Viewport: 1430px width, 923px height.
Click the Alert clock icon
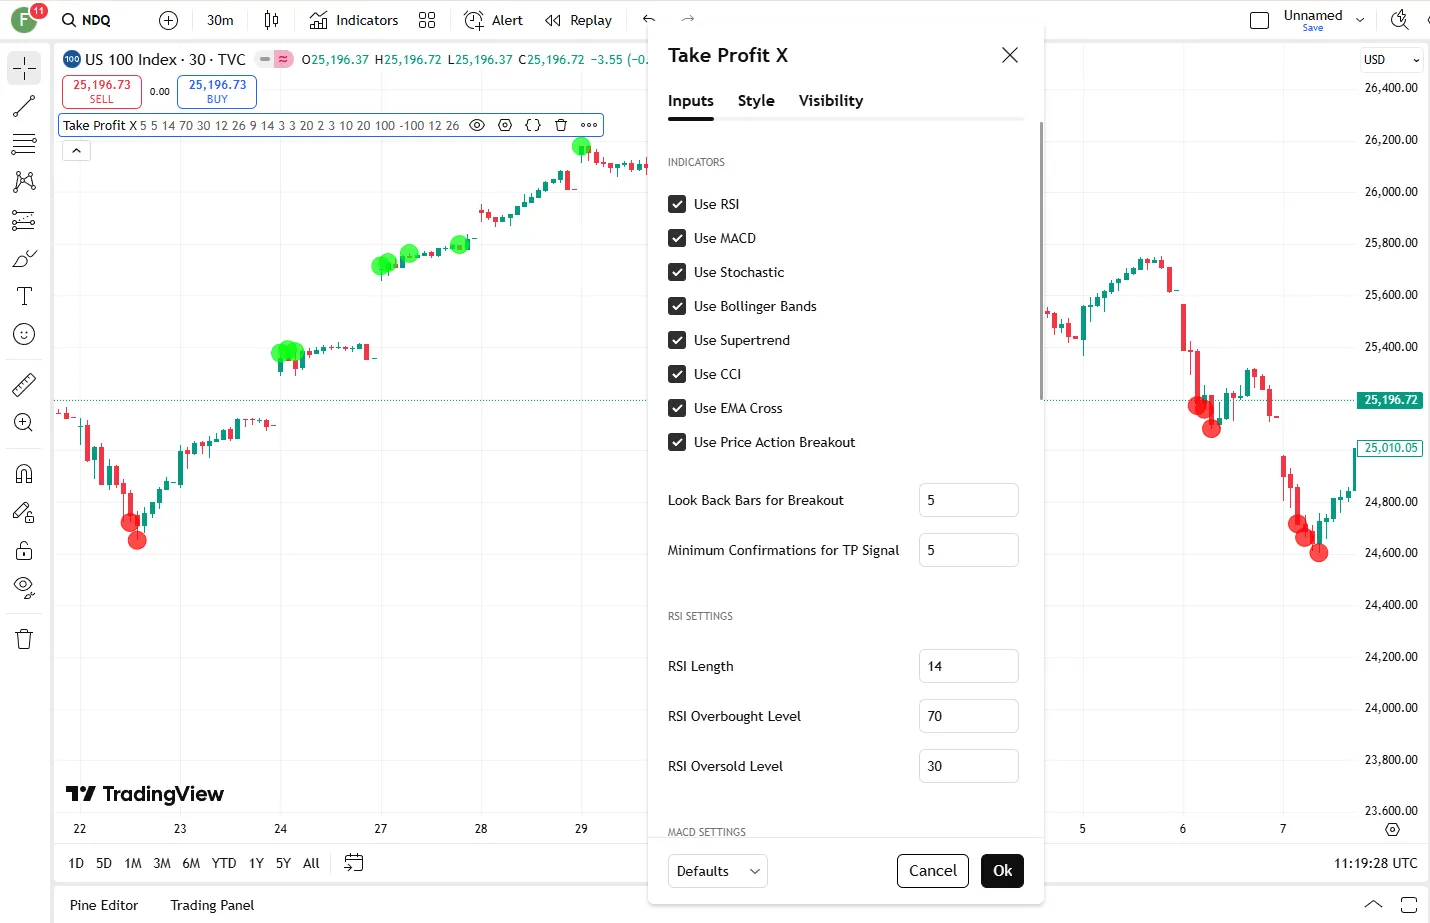[475, 20]
